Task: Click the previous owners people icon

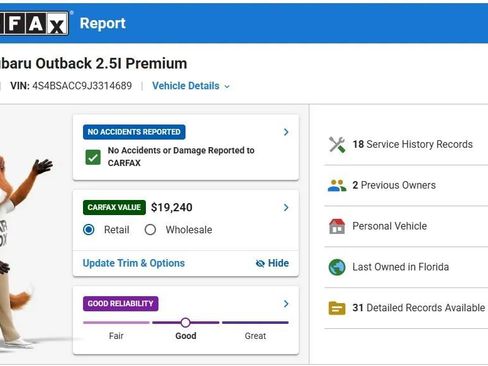Action: click(337, 185)
